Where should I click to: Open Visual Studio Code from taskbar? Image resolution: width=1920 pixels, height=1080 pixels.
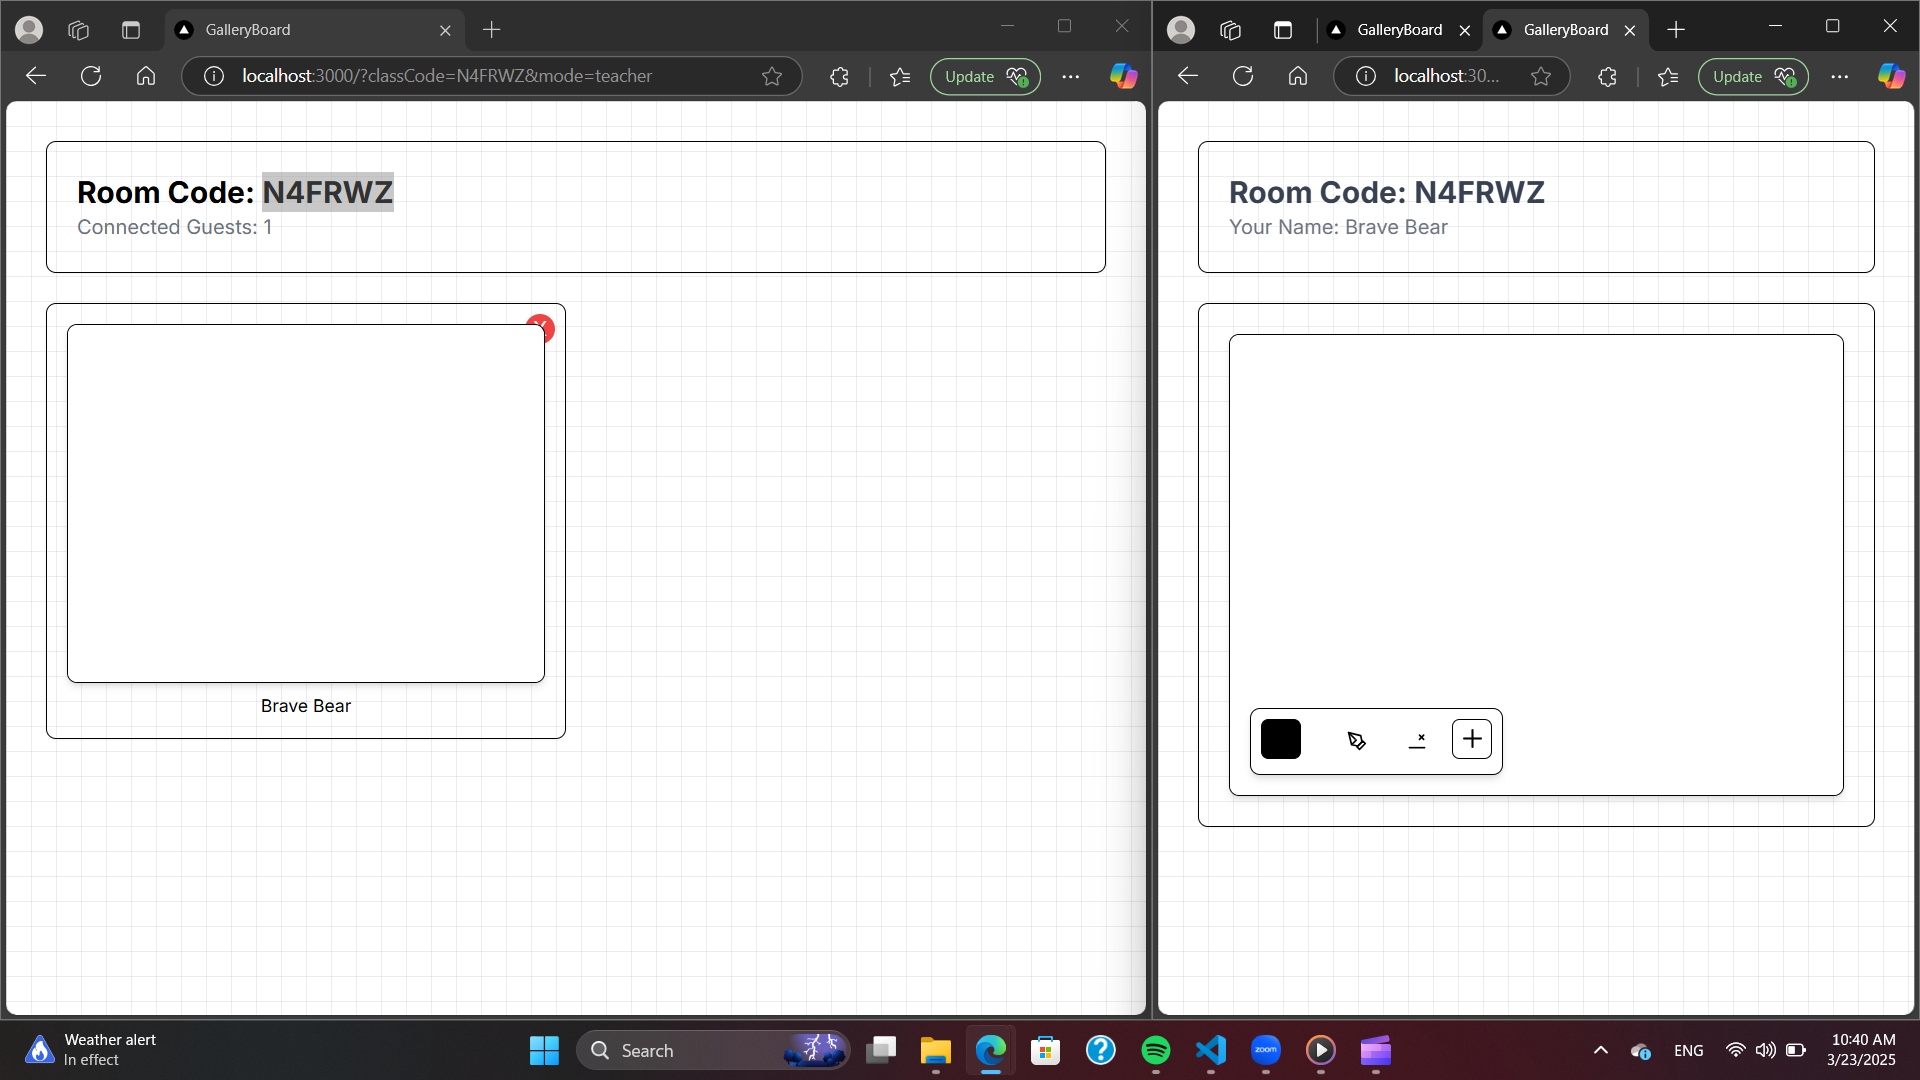pos(1210,1050)
